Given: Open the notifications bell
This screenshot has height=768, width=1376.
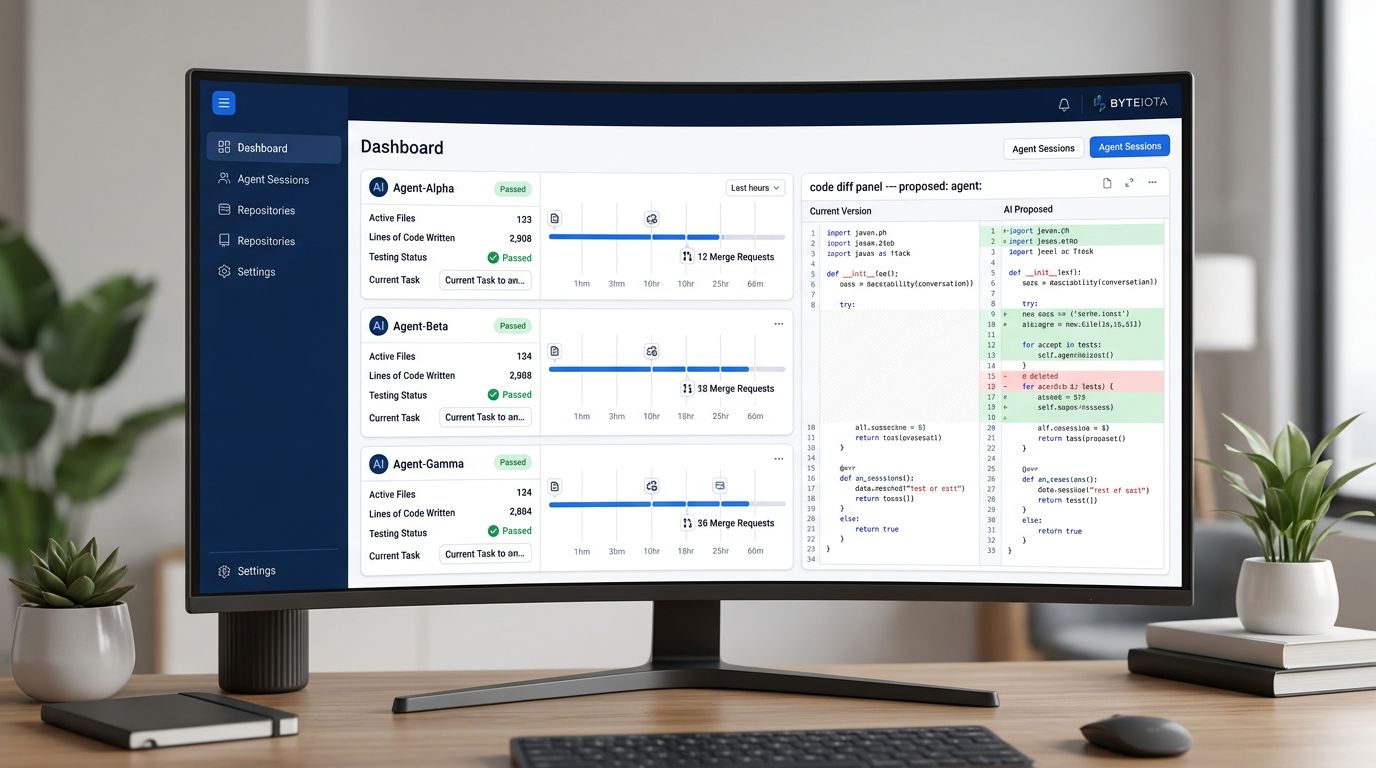Looking at the screenshot, I should click(x=1064, y=104).
